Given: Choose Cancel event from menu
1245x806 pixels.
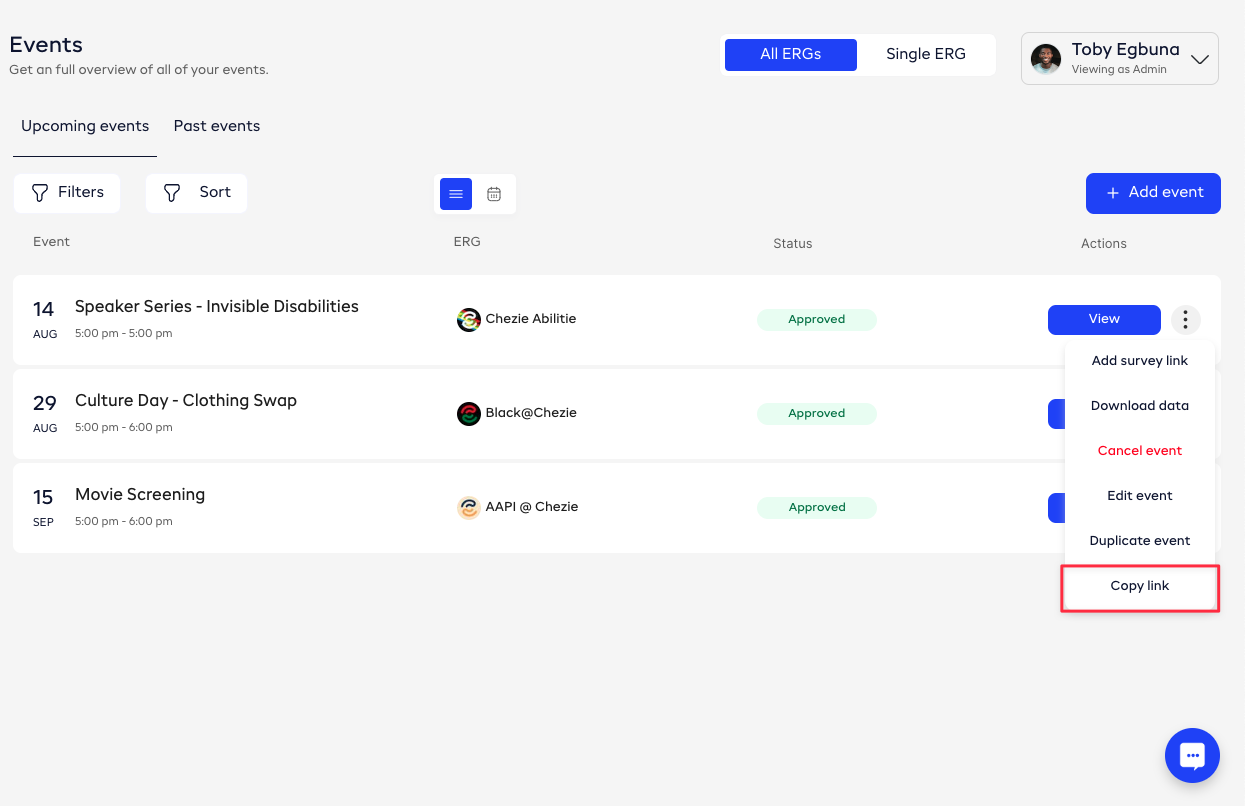Looking at the screenshot, I should (1139, 451).
